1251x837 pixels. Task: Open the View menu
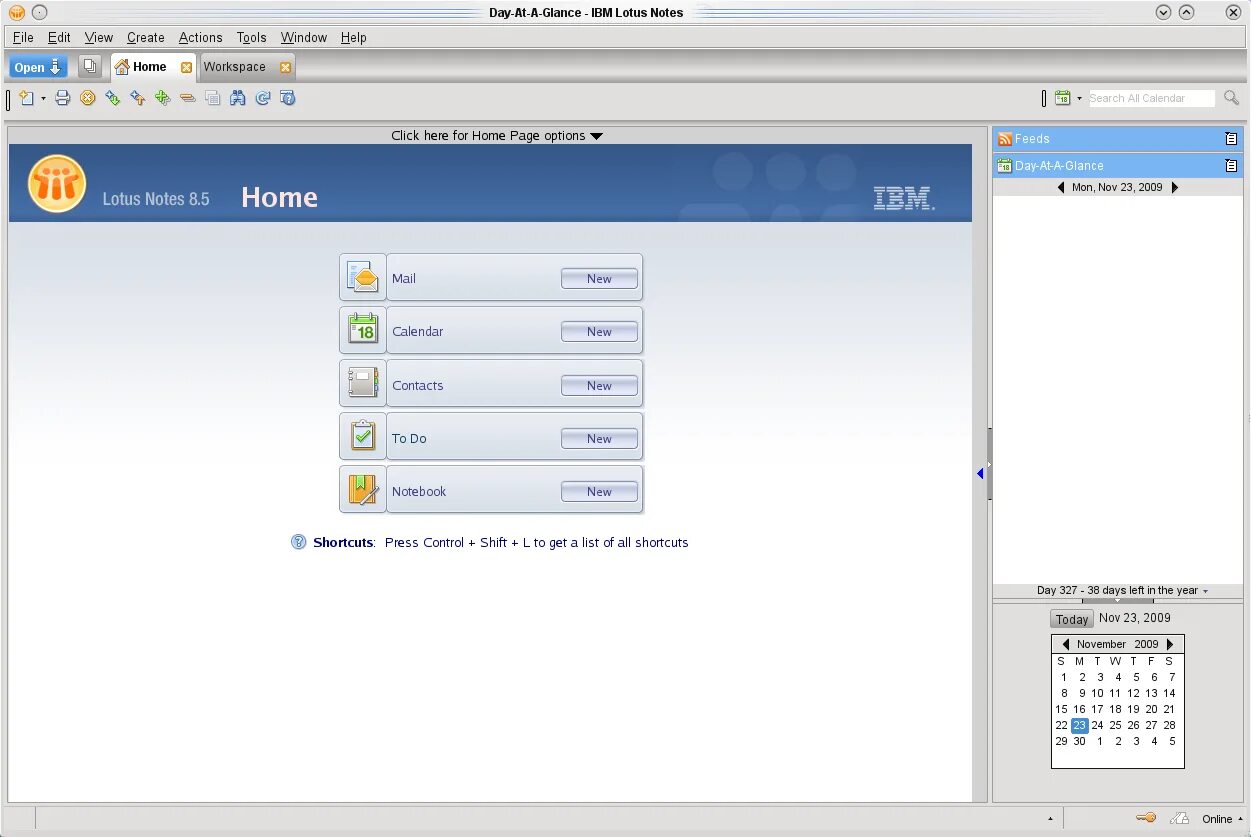tap(98, 37)
